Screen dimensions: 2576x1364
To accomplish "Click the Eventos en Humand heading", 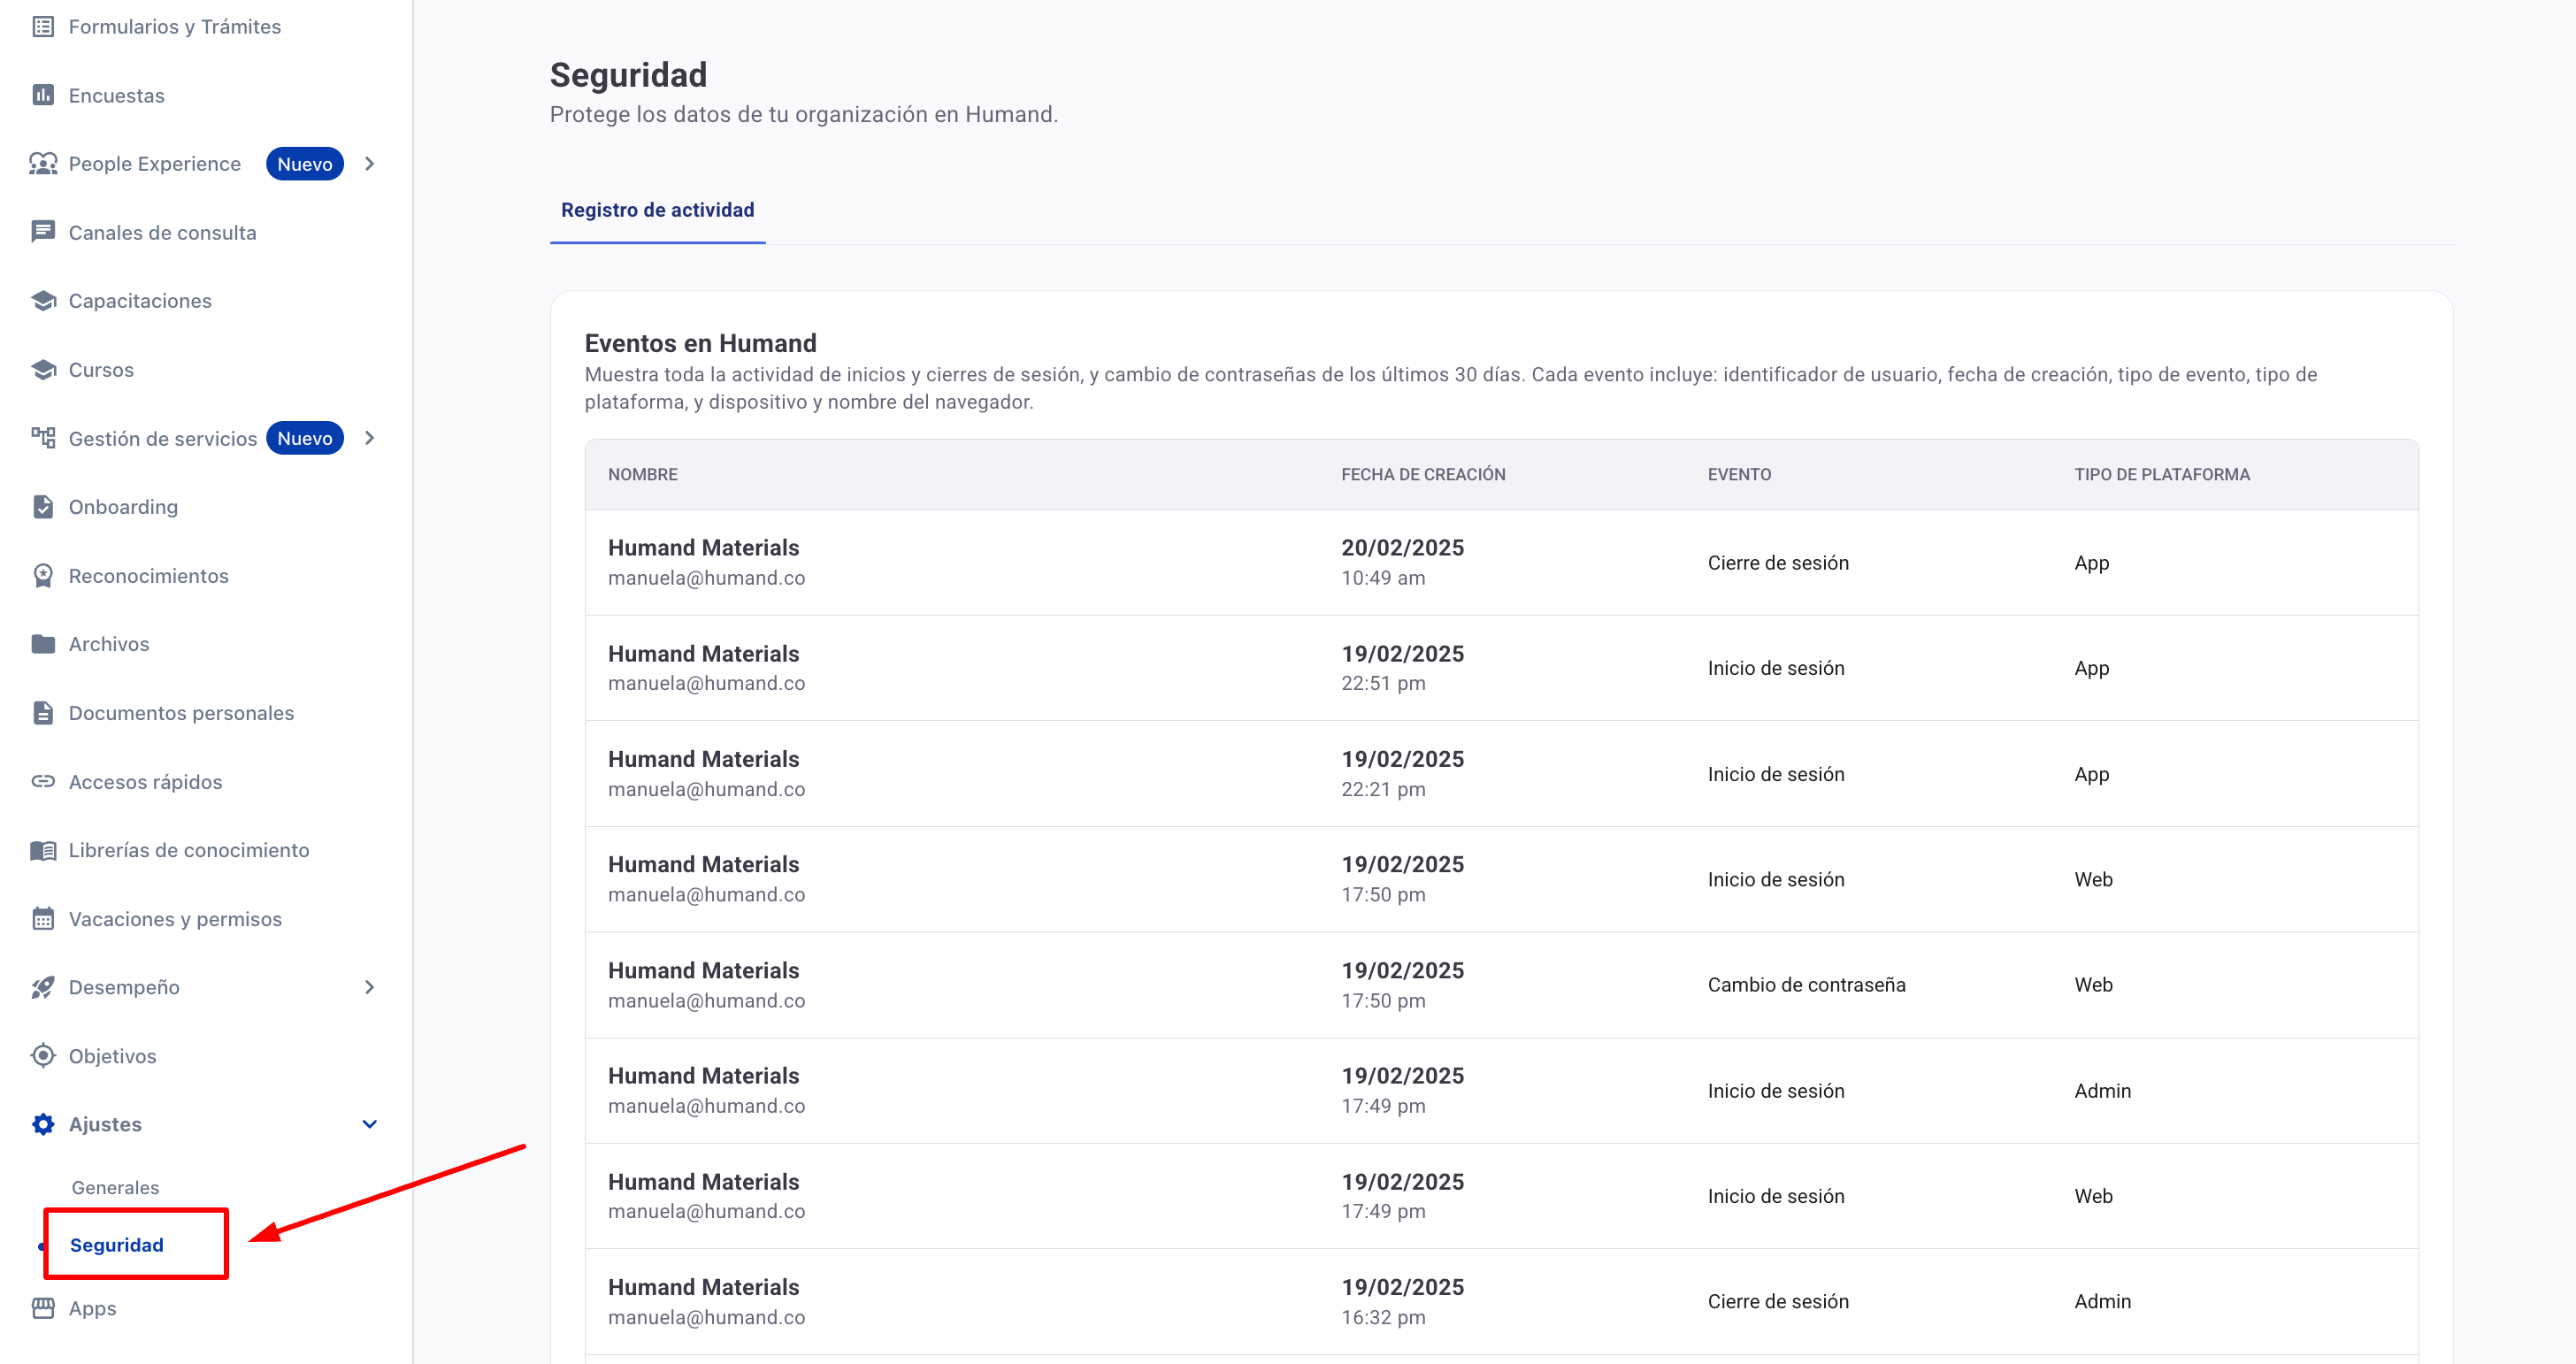I will (700, 343).
